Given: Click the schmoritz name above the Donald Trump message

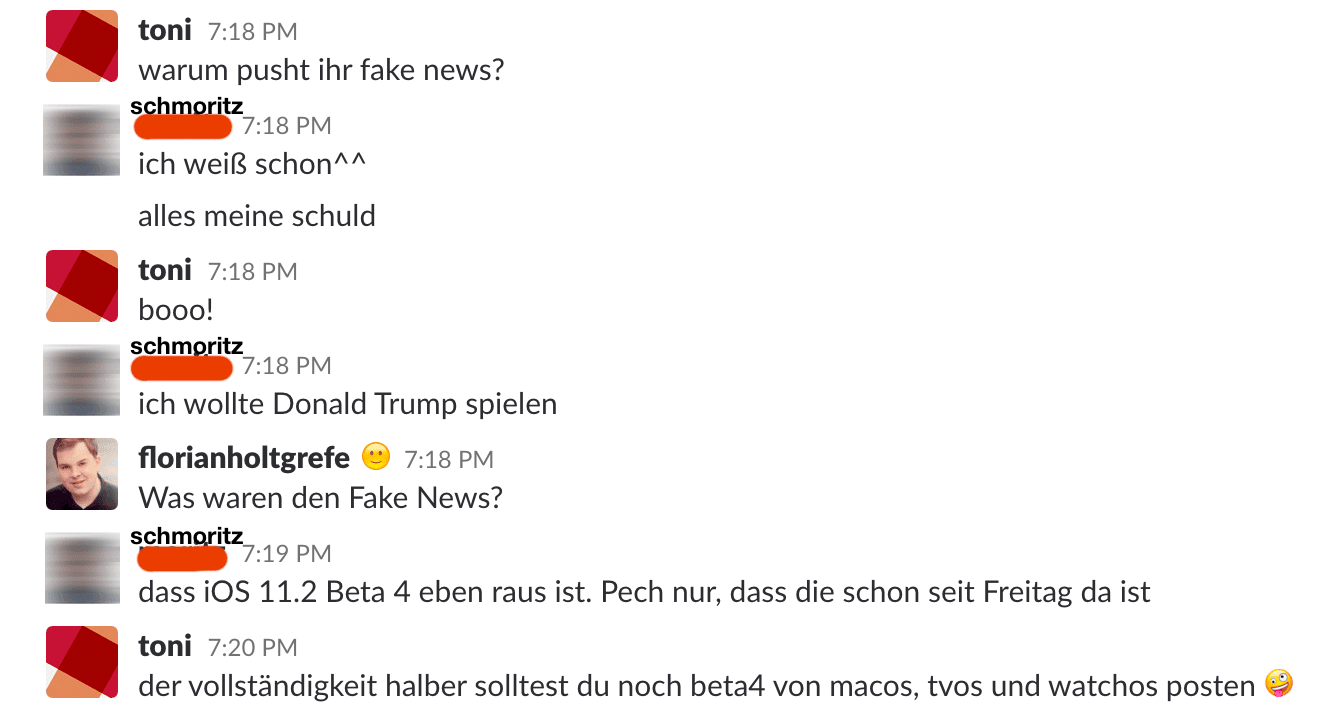Looking at the screenshot, I should coord(187,346).
